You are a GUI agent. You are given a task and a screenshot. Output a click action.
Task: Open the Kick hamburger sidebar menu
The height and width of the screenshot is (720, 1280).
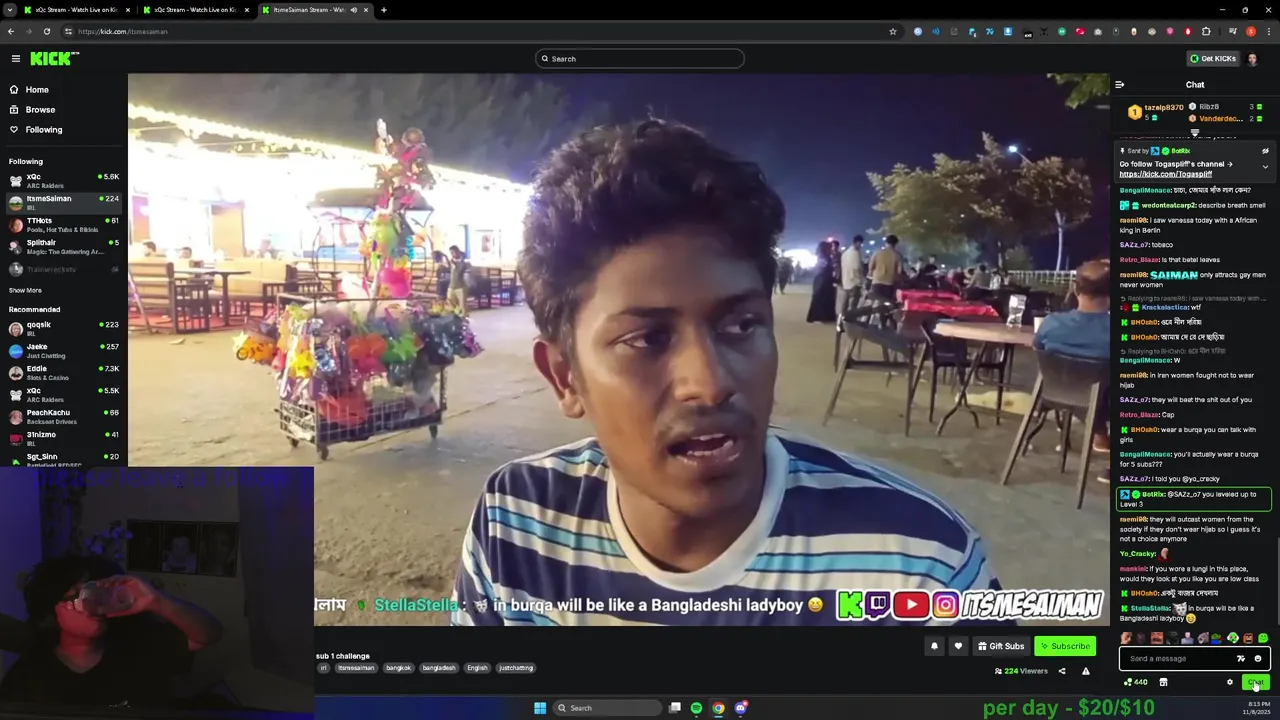coord(15,59)
